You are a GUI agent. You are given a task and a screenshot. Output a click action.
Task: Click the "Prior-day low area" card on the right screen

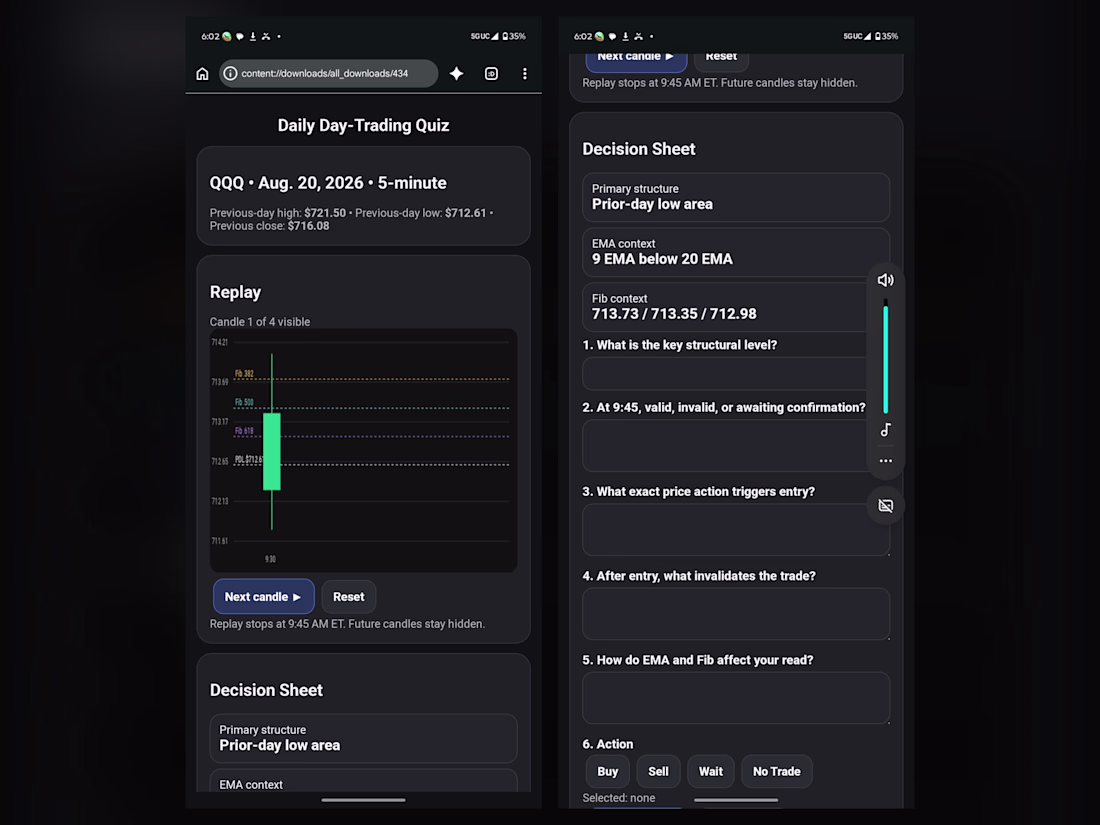pos(736,197)
